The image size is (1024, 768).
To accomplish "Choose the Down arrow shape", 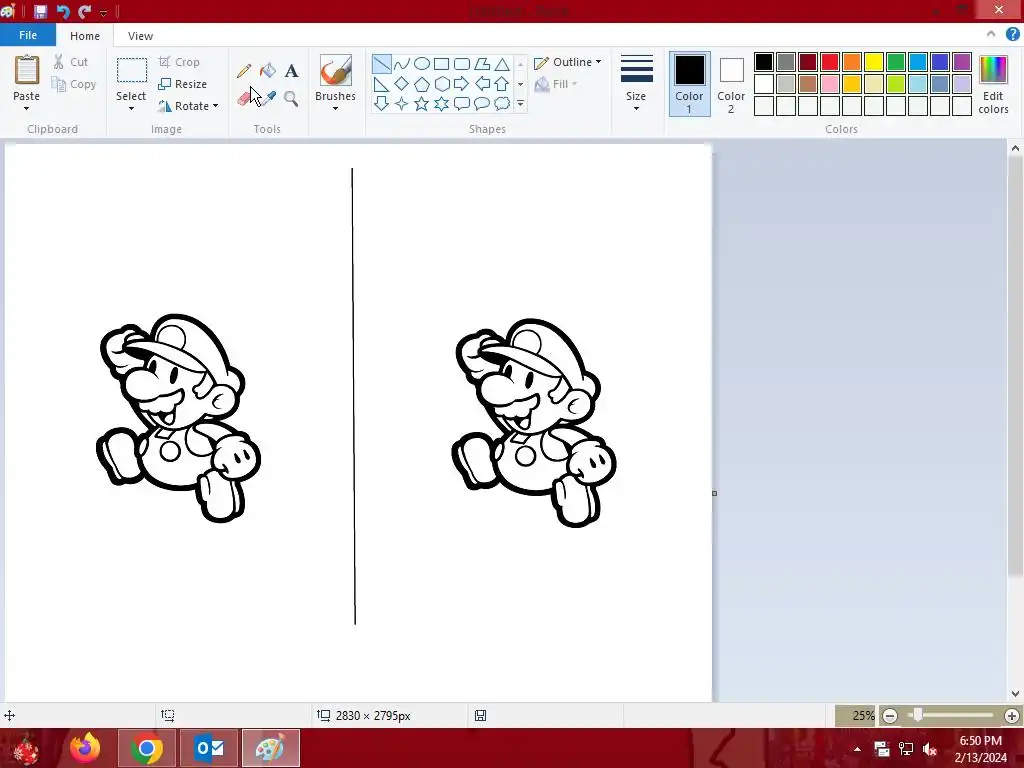I will pos(381,103).
